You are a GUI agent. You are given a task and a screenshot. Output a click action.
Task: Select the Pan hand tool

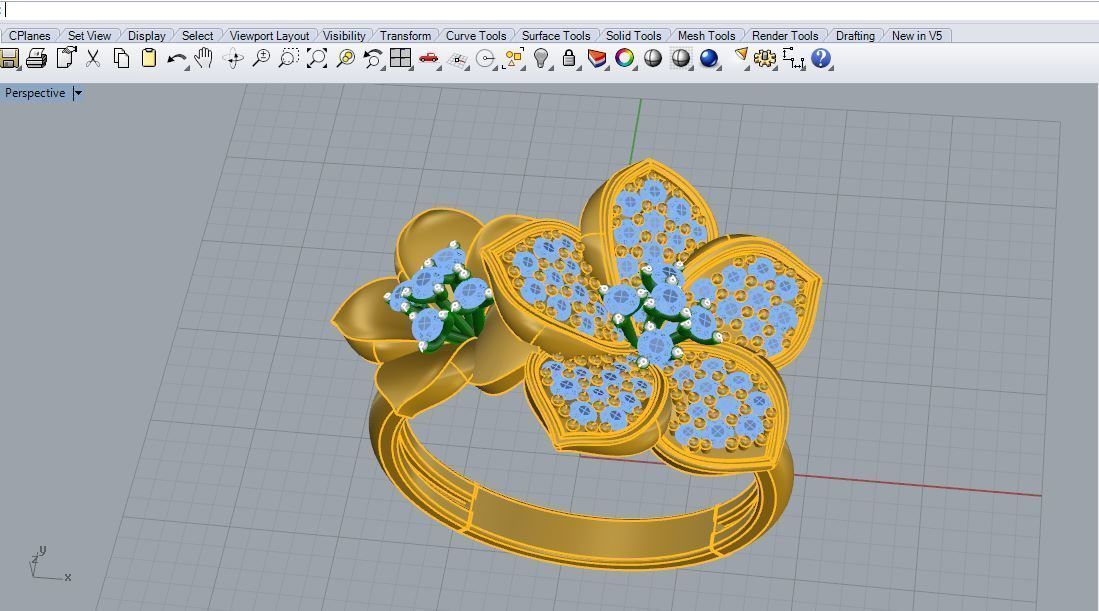(204, 58)
